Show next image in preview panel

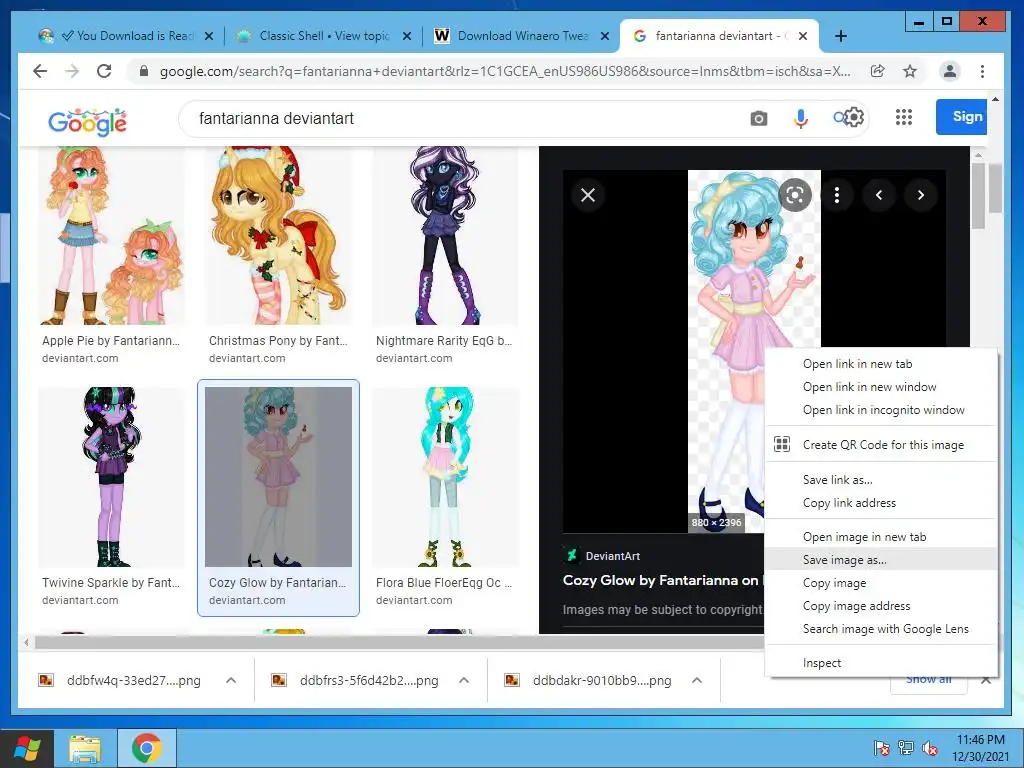(x=921, y=195)
